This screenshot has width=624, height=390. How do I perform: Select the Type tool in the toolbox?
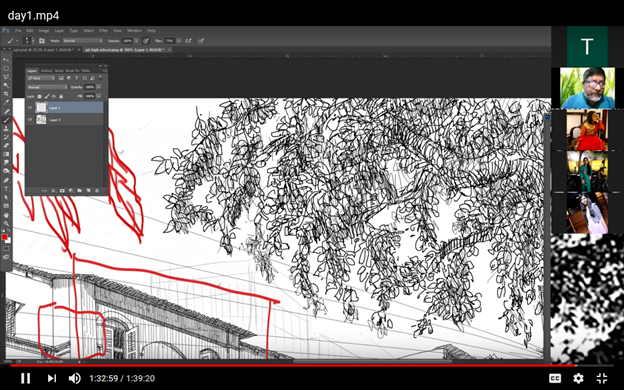[x=6, y=189]
